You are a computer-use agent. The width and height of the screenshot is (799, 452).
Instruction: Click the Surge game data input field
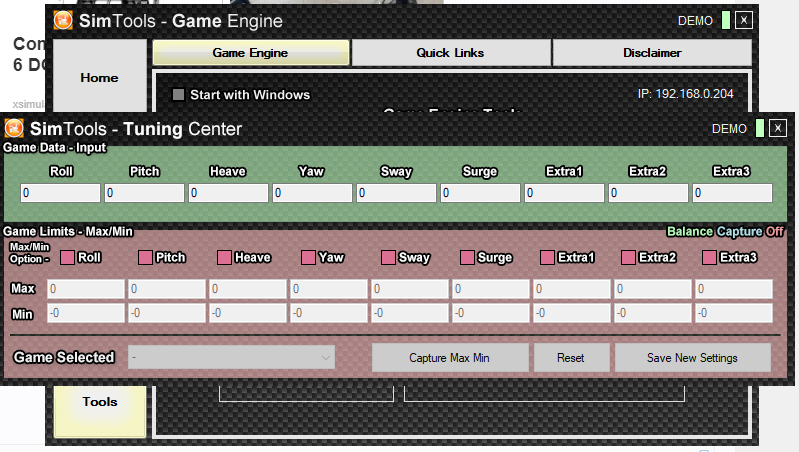coord(481,193)
